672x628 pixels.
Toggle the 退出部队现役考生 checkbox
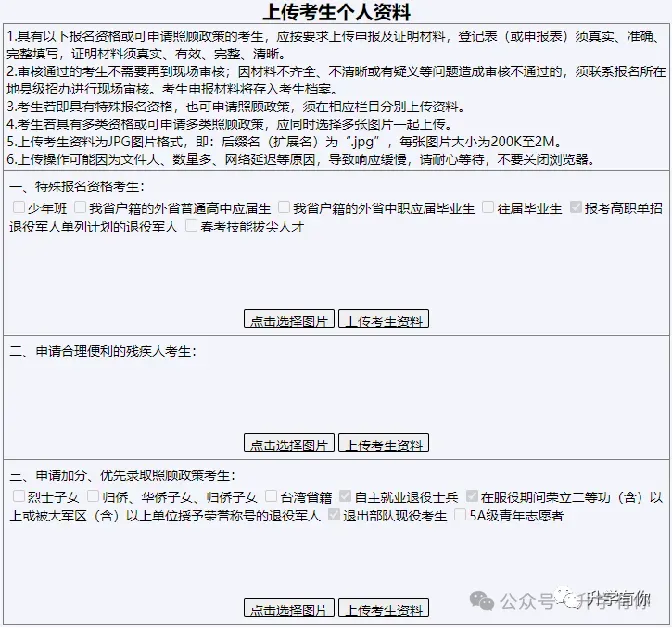[x=334, y=514]
